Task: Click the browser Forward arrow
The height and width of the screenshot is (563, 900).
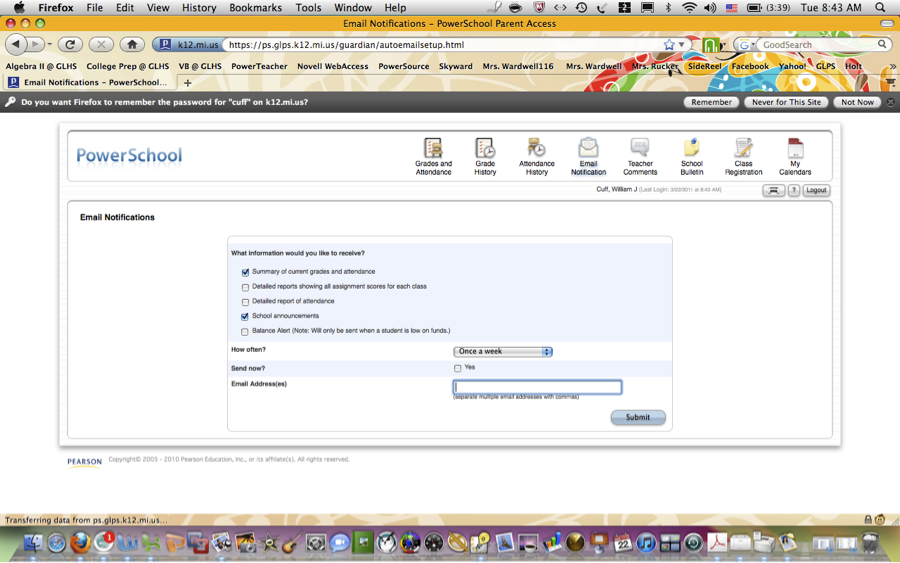Action: click(35, 44)
